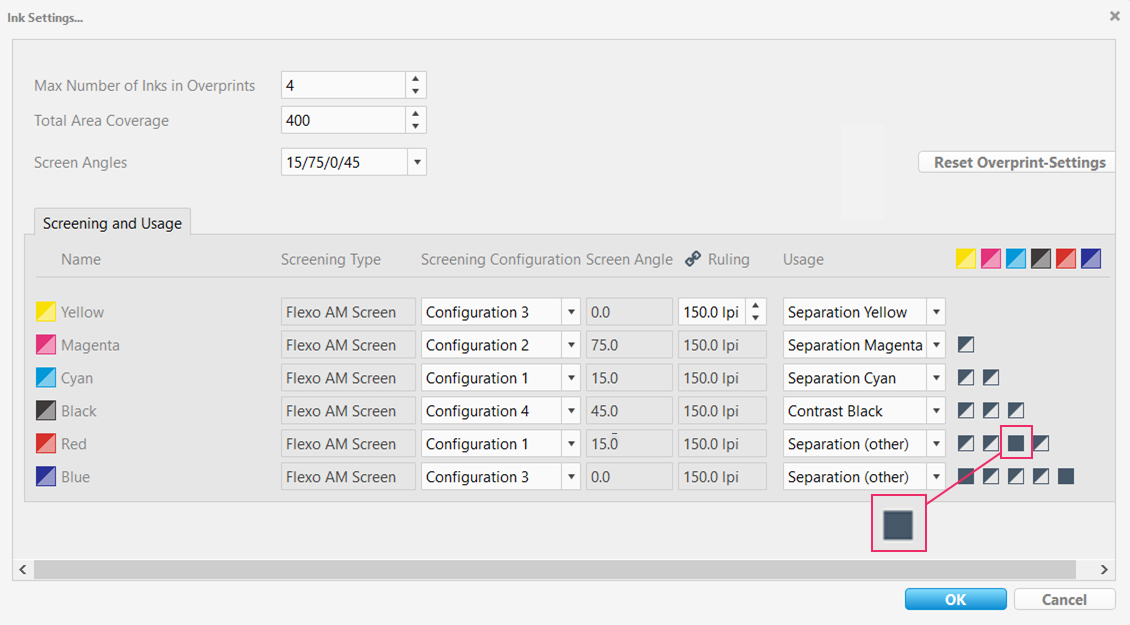The width and height of the screenshot is (1130, 625).
Task: Close the Ink Settings dialog
Action: coord(1114,16)
